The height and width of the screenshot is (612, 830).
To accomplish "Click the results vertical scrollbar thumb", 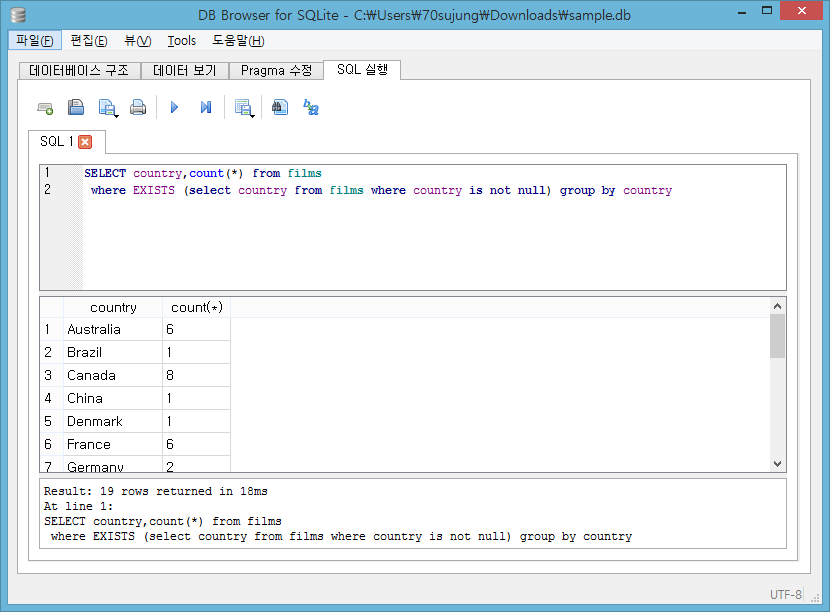I will pos(777,336).
